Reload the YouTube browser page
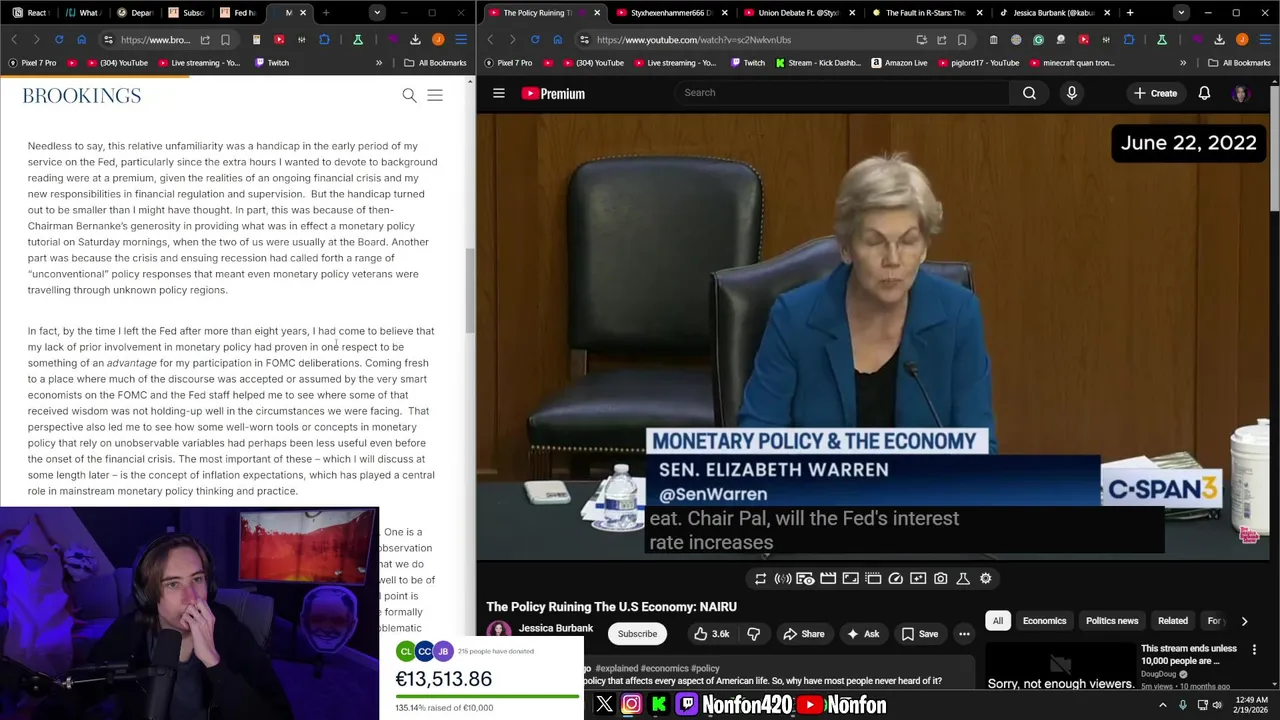 pyautogui.click(x=535, y=40)
